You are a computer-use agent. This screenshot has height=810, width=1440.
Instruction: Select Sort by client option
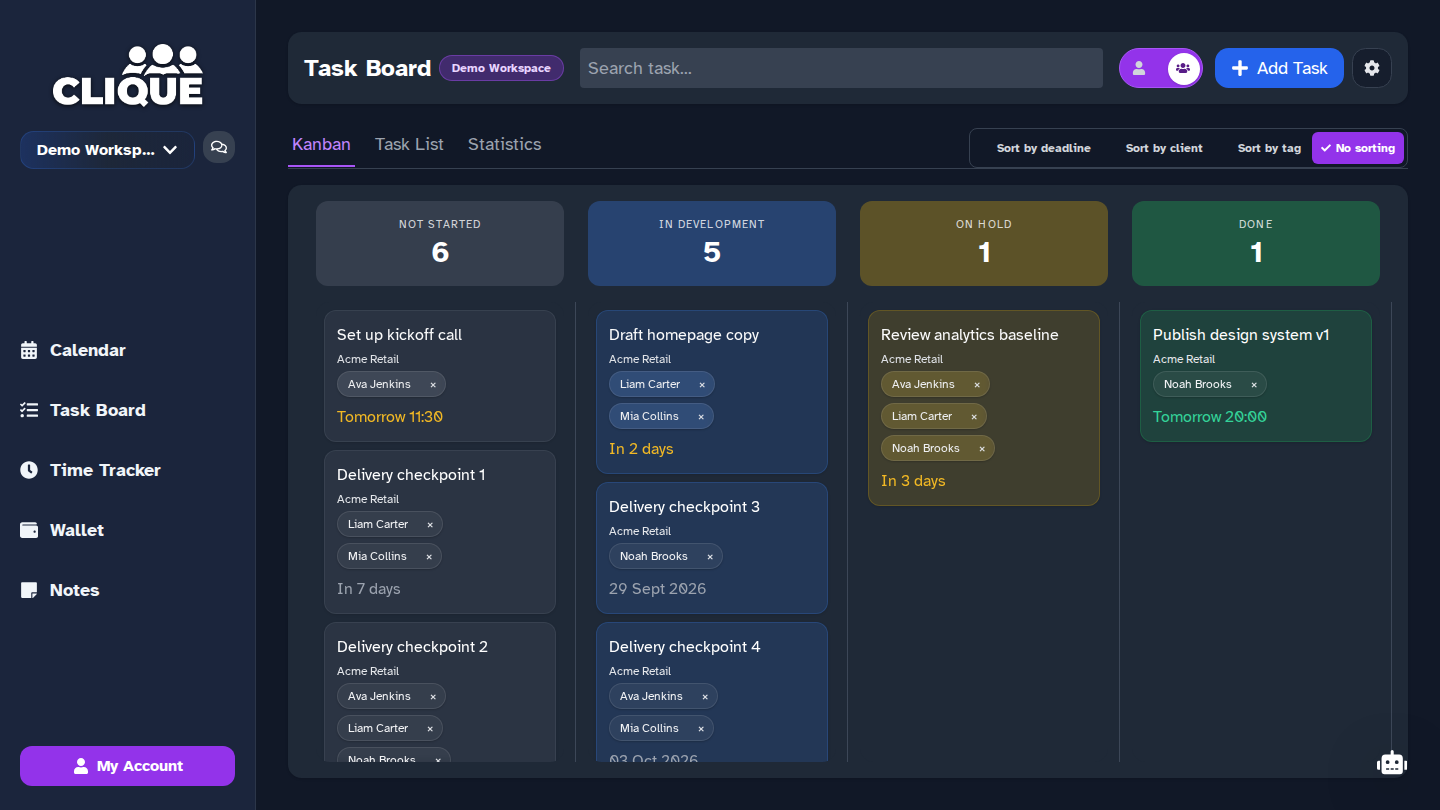point(1164,148)
